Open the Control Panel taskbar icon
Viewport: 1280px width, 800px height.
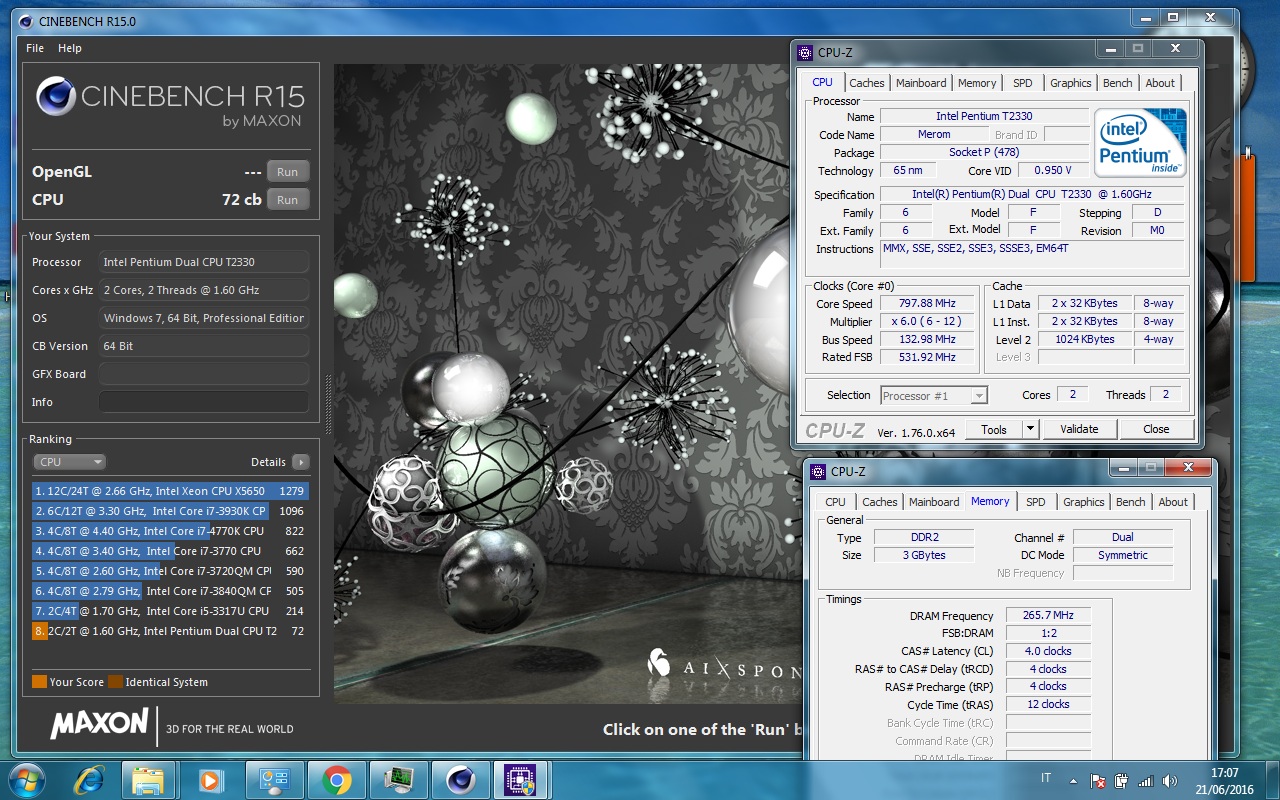(273, 780)
